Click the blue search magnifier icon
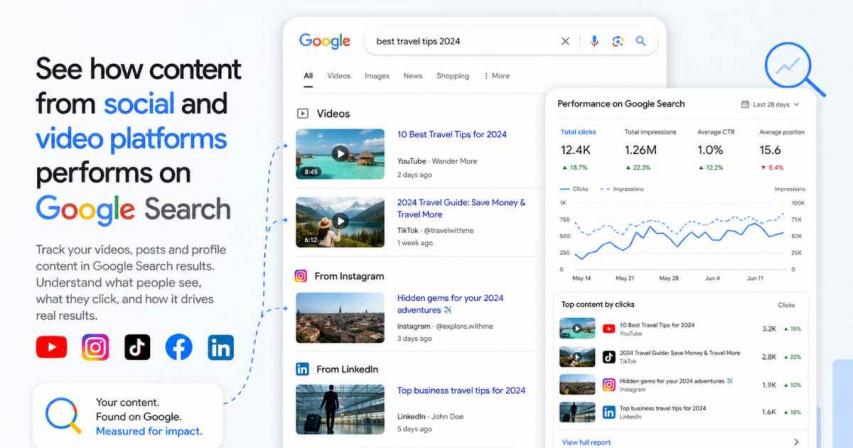Image resolution: width=853 pixels, height=448 pixels. pos(641,41)
